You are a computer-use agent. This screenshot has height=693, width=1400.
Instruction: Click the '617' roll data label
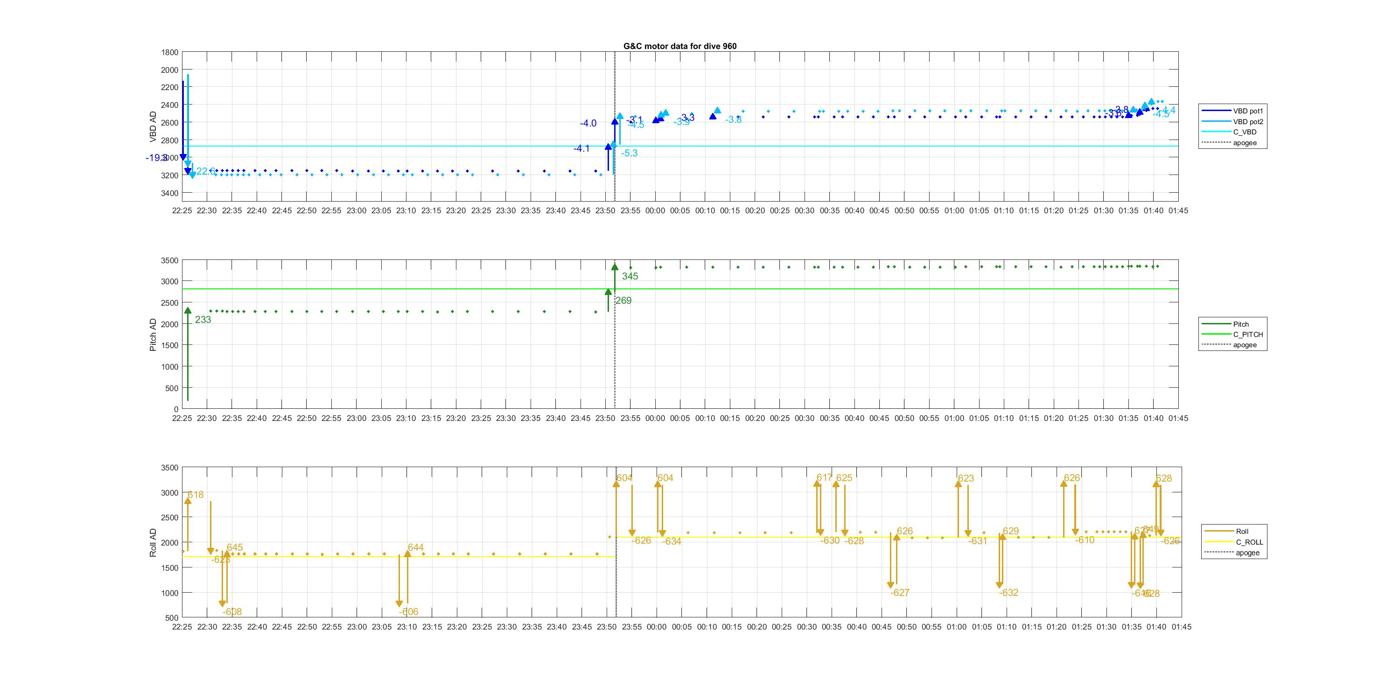[x=824, y=478]
